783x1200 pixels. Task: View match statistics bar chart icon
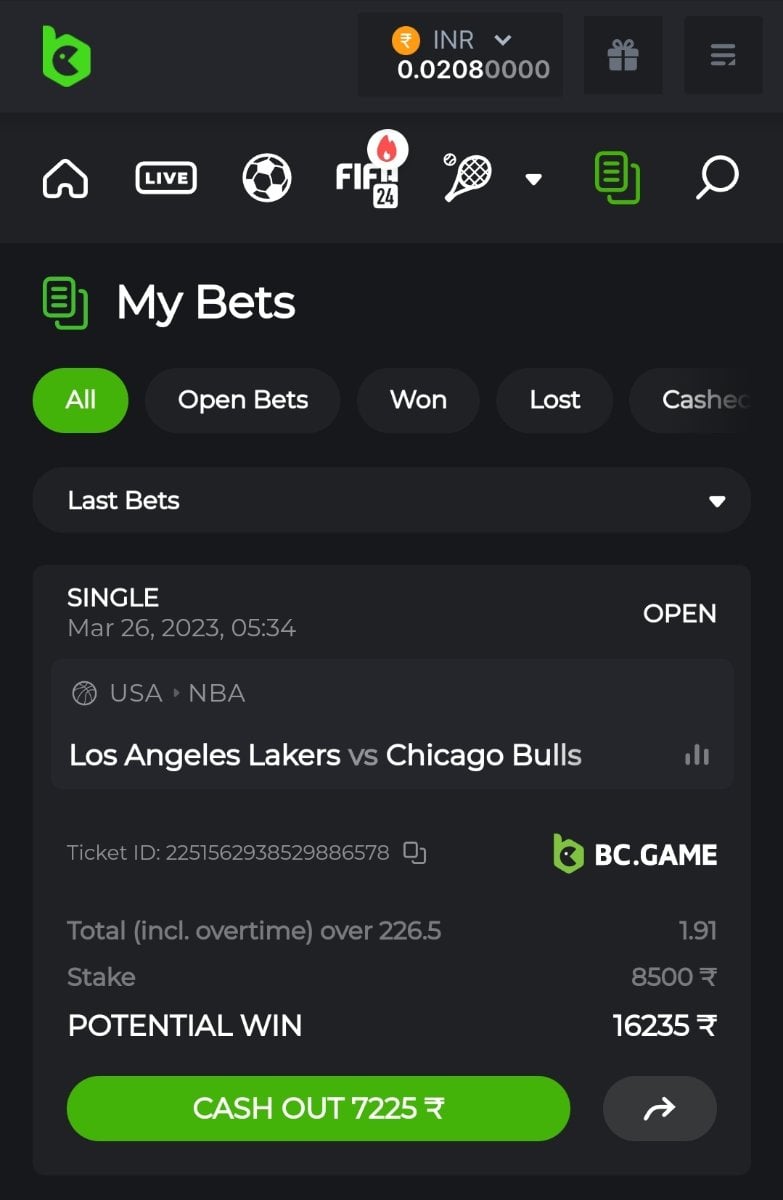tap(697, 755)
